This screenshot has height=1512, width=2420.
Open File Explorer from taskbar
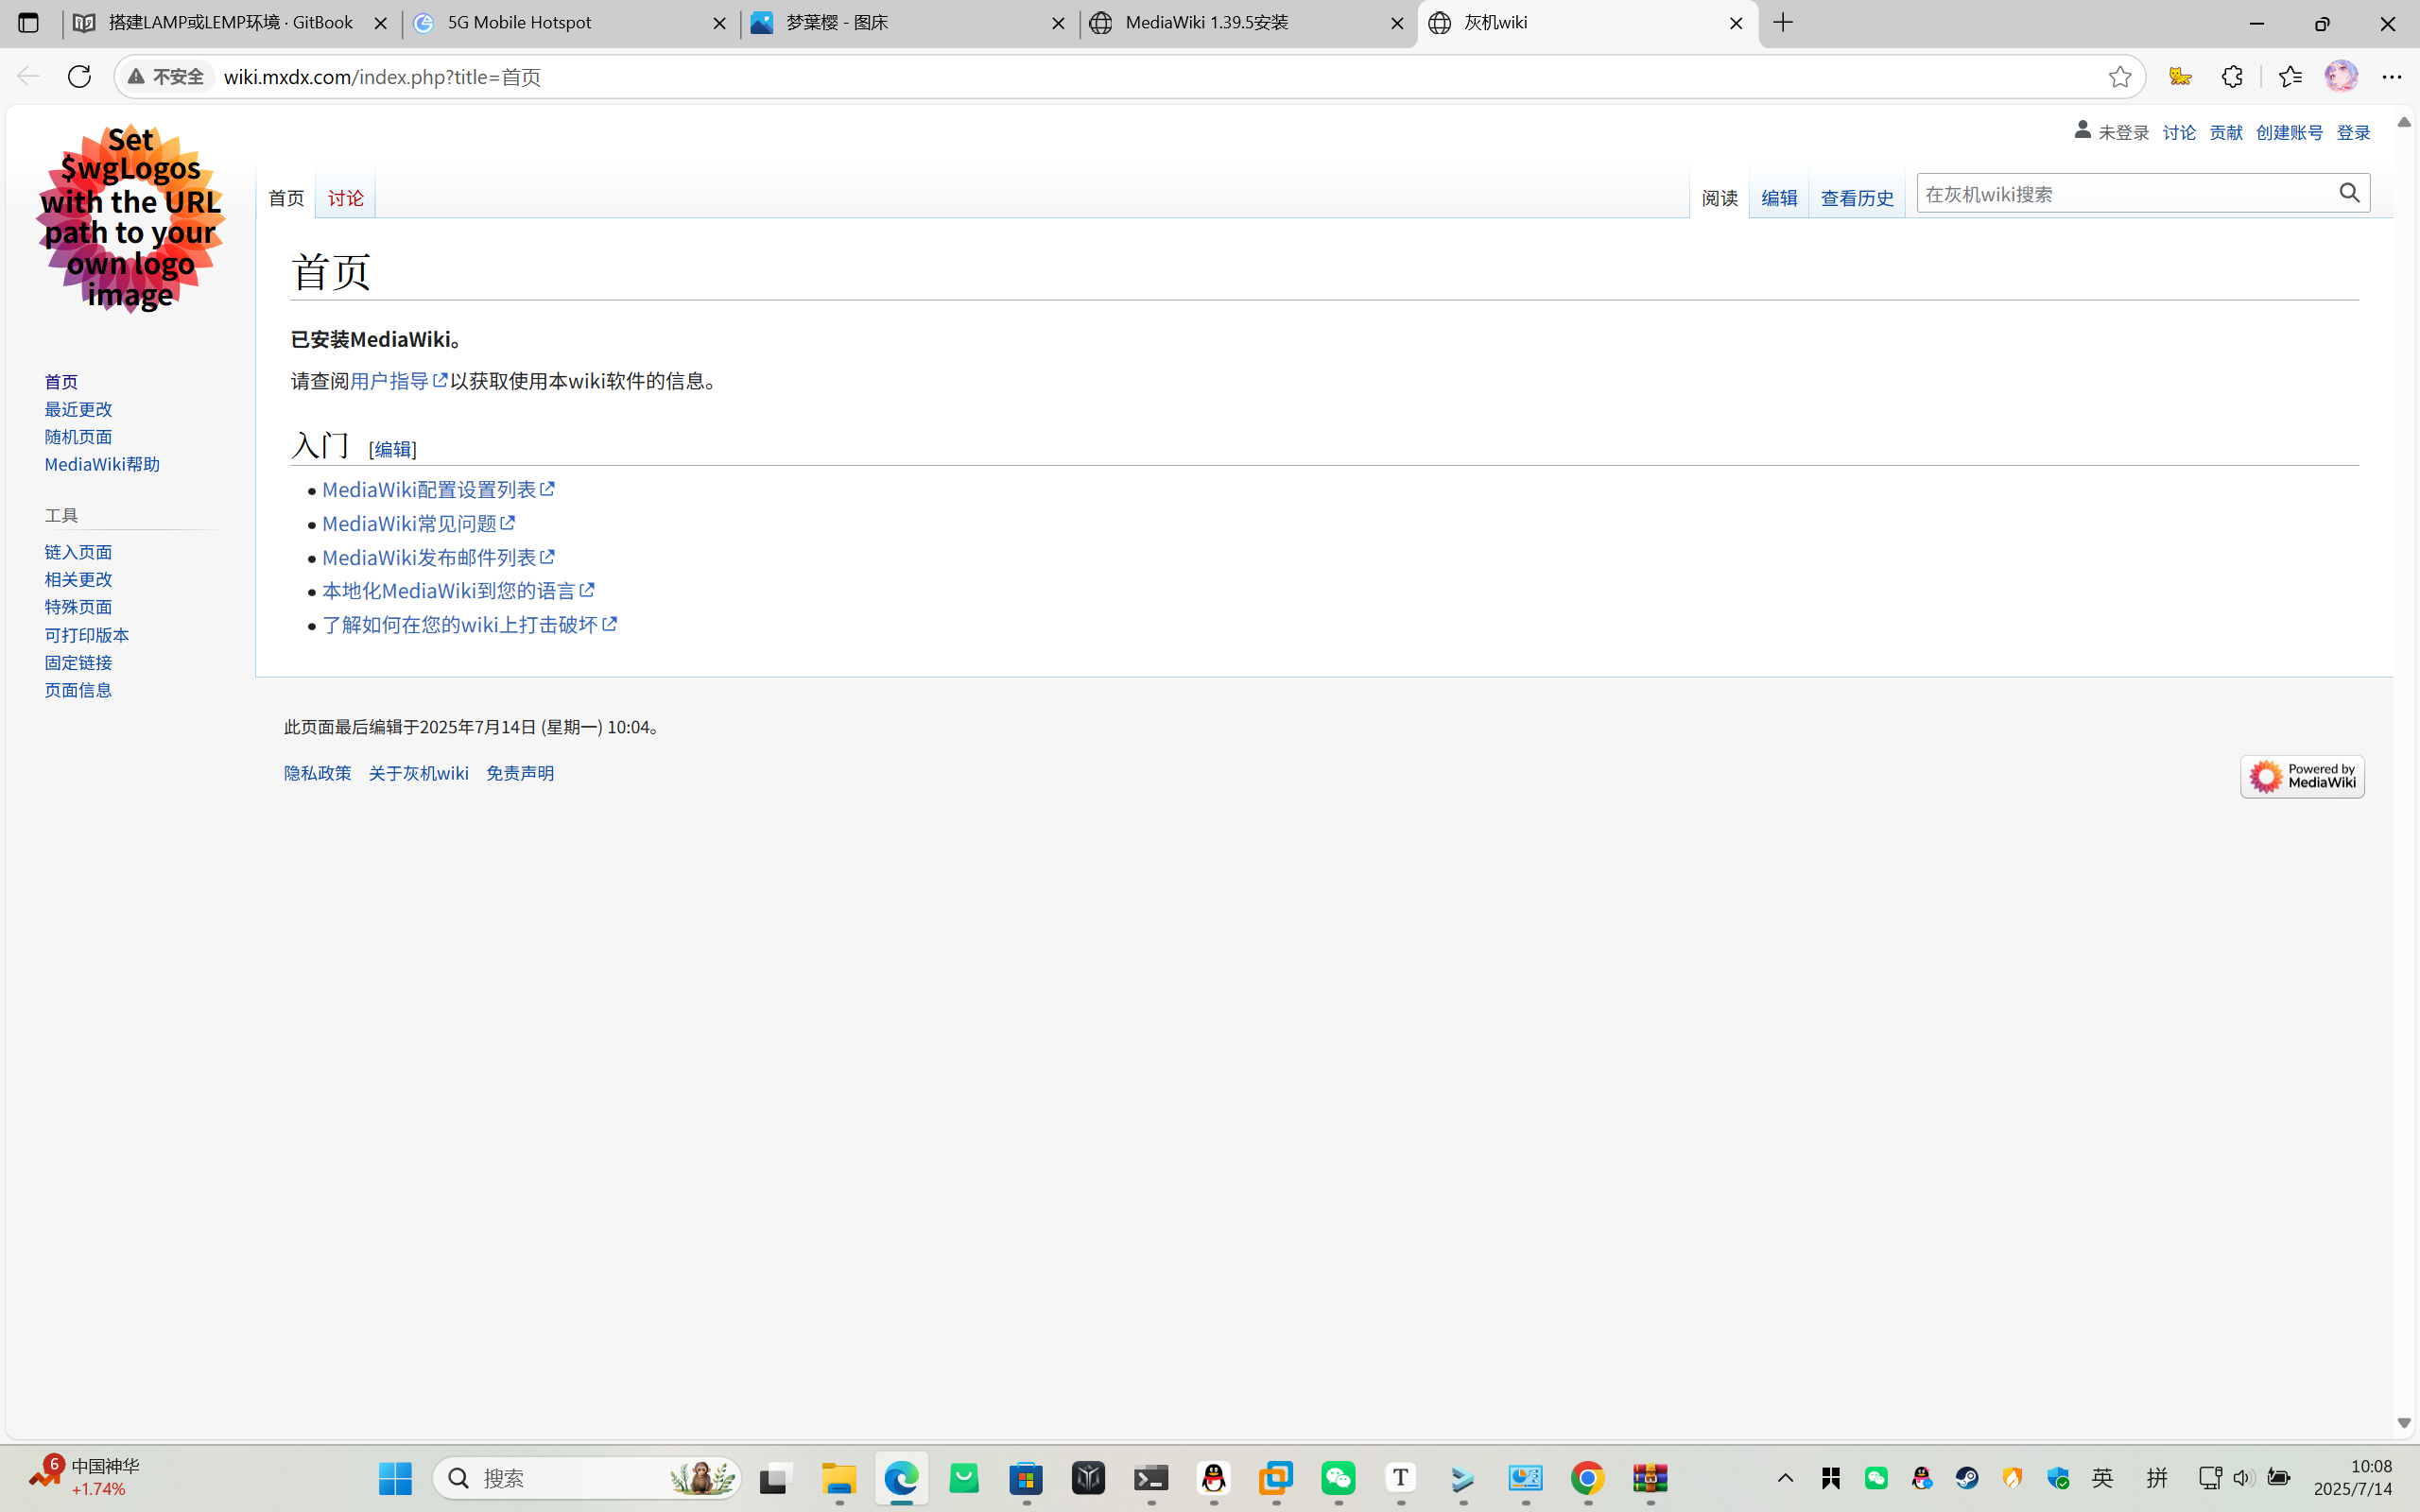point(839,1478)
